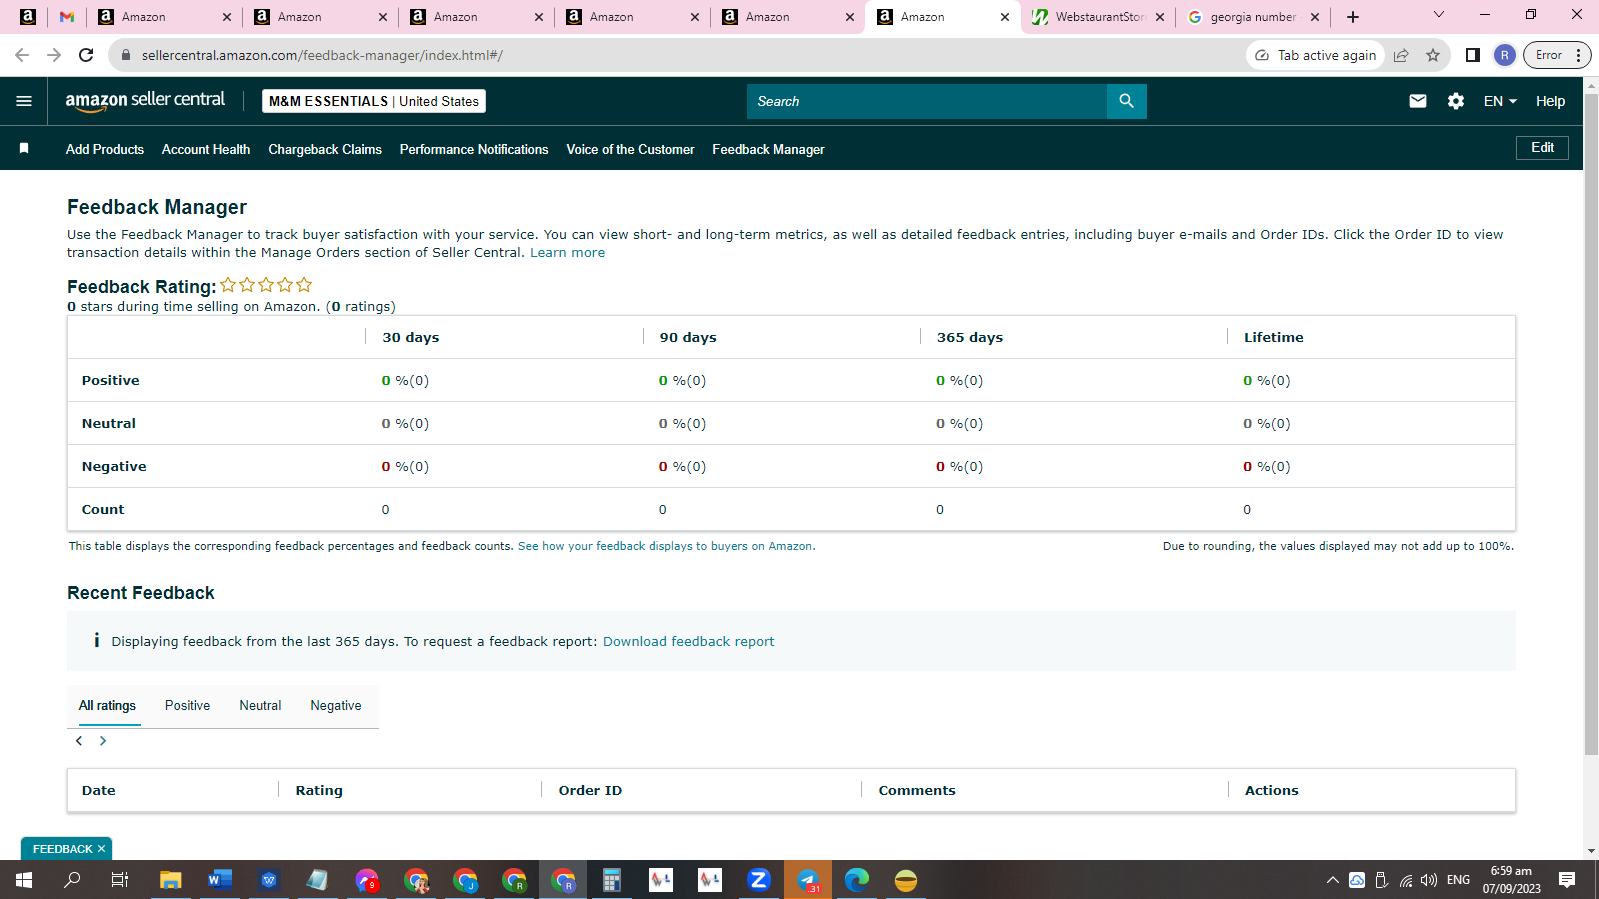Viewport: 1599px width, 899px height.
Task: Open Performance Notifications
Action: point(474,149)
